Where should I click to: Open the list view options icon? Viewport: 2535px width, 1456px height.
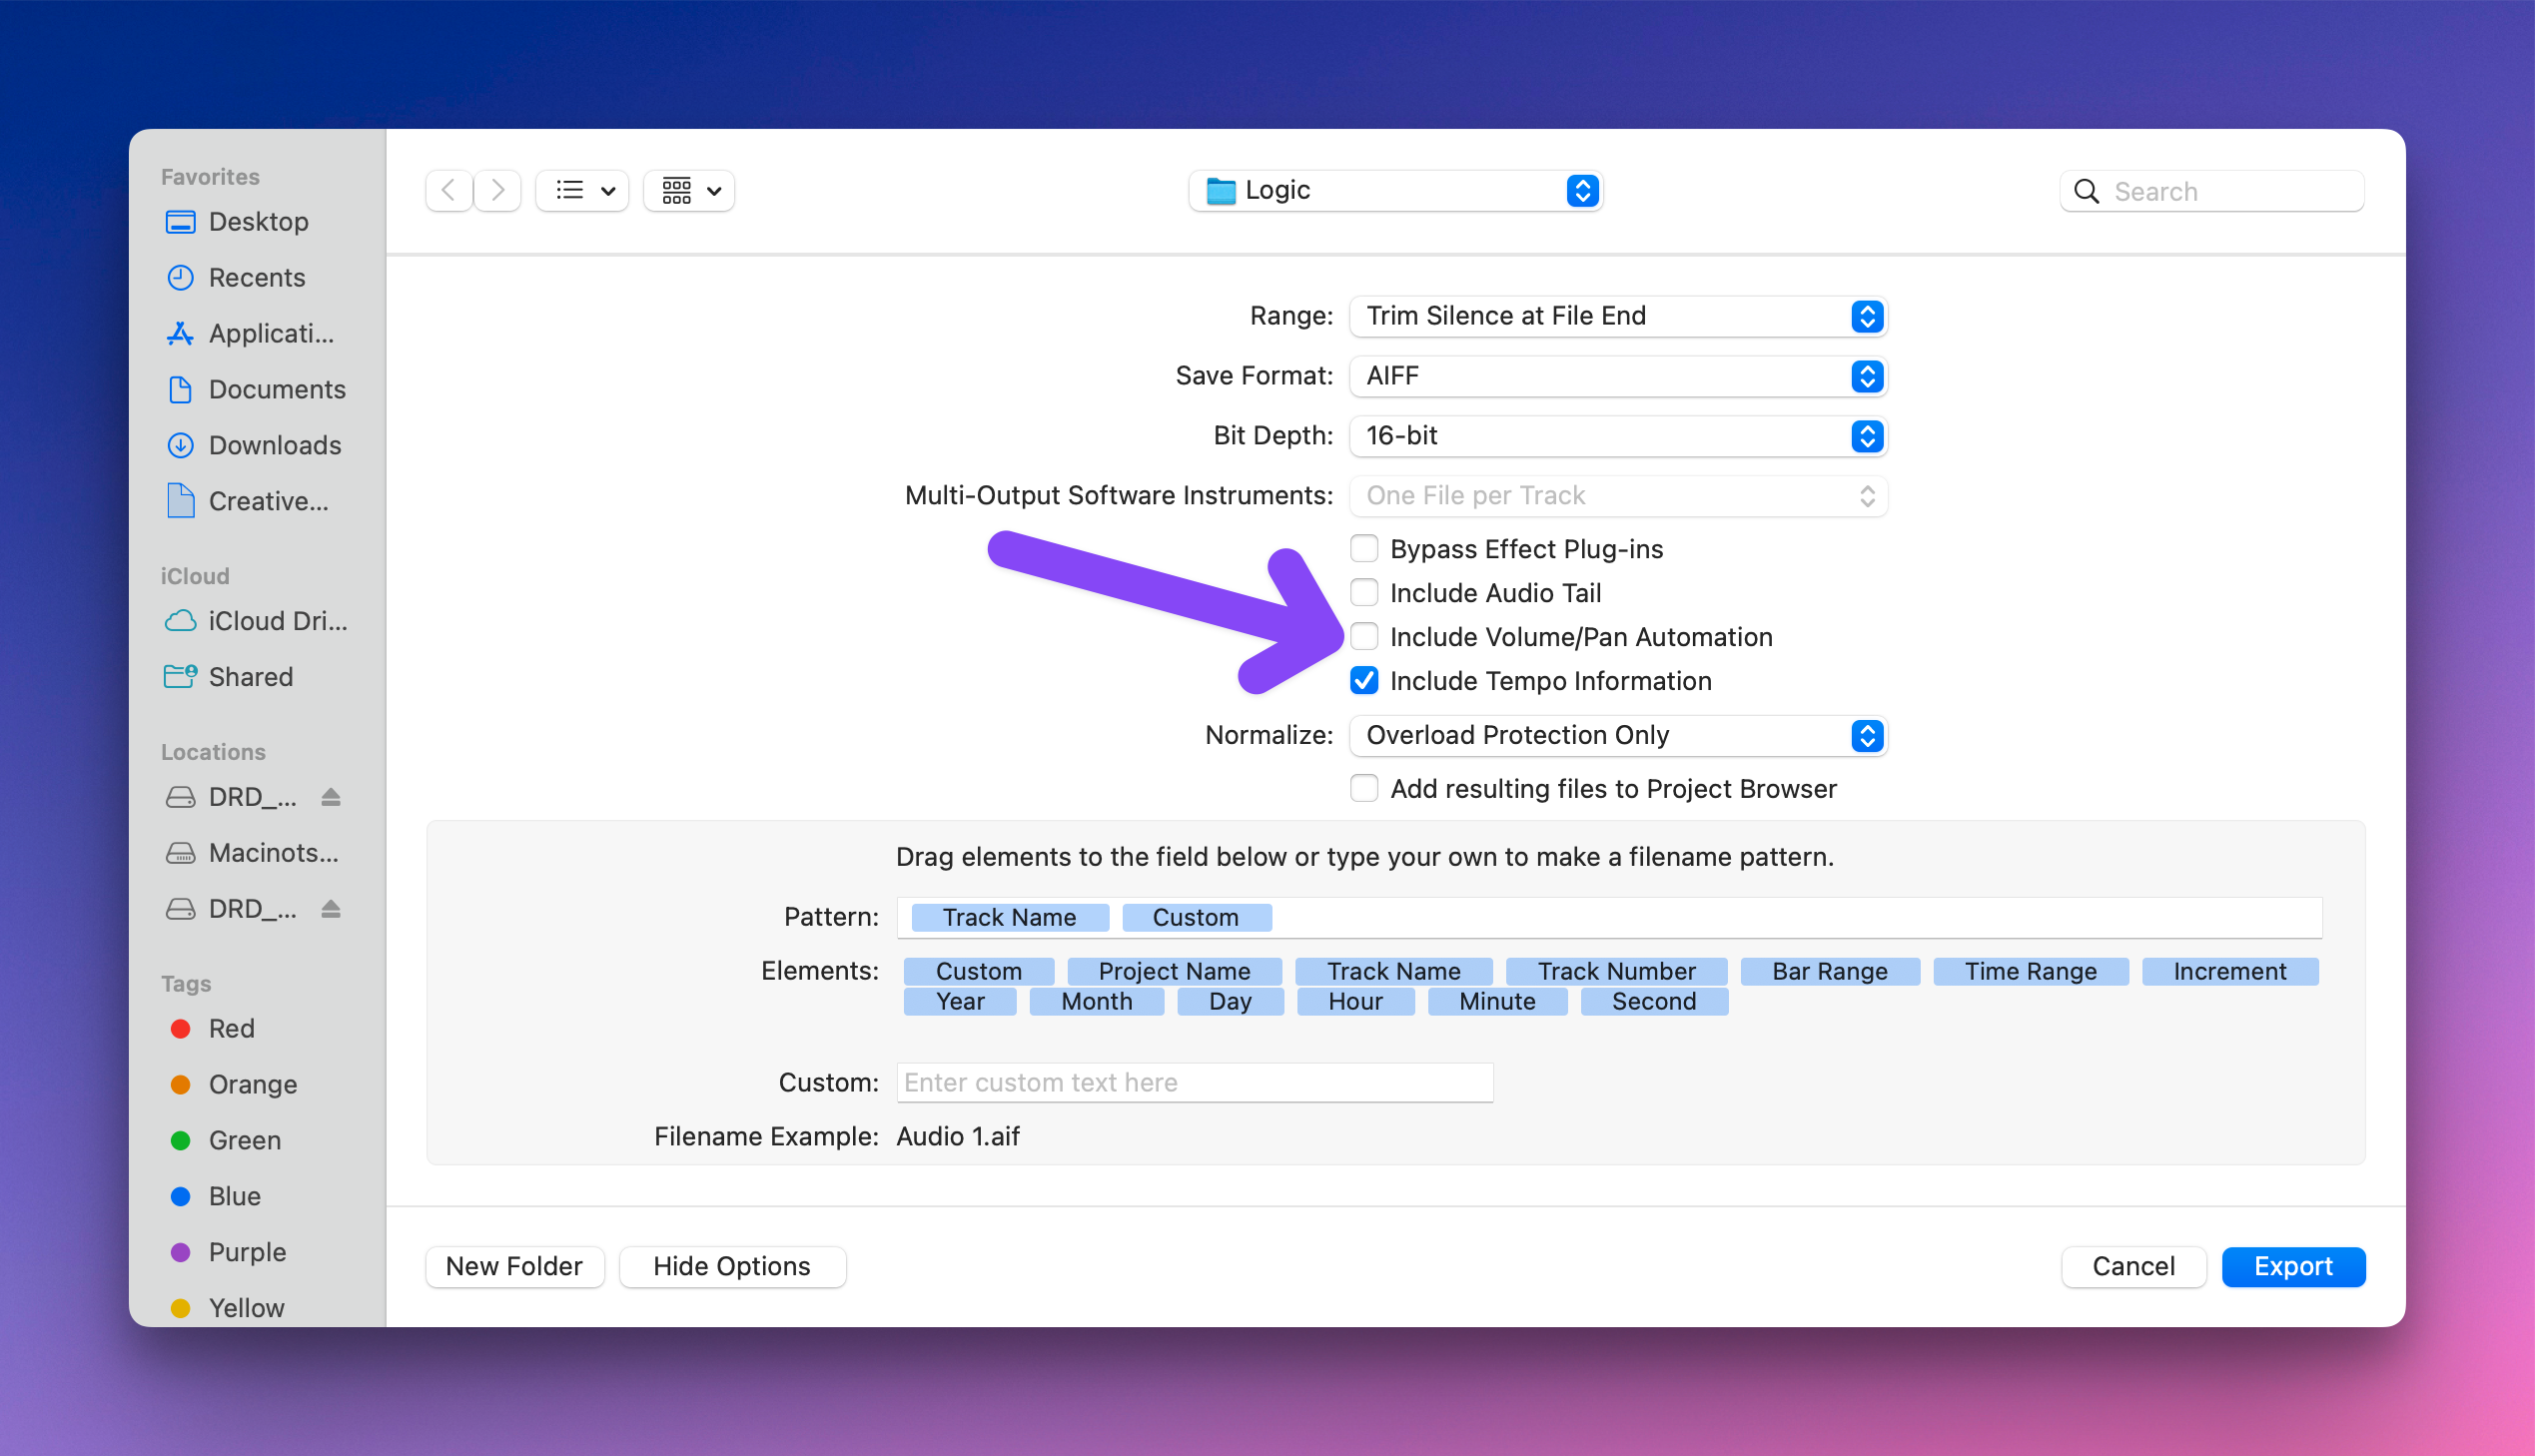(x=583, y=190)
